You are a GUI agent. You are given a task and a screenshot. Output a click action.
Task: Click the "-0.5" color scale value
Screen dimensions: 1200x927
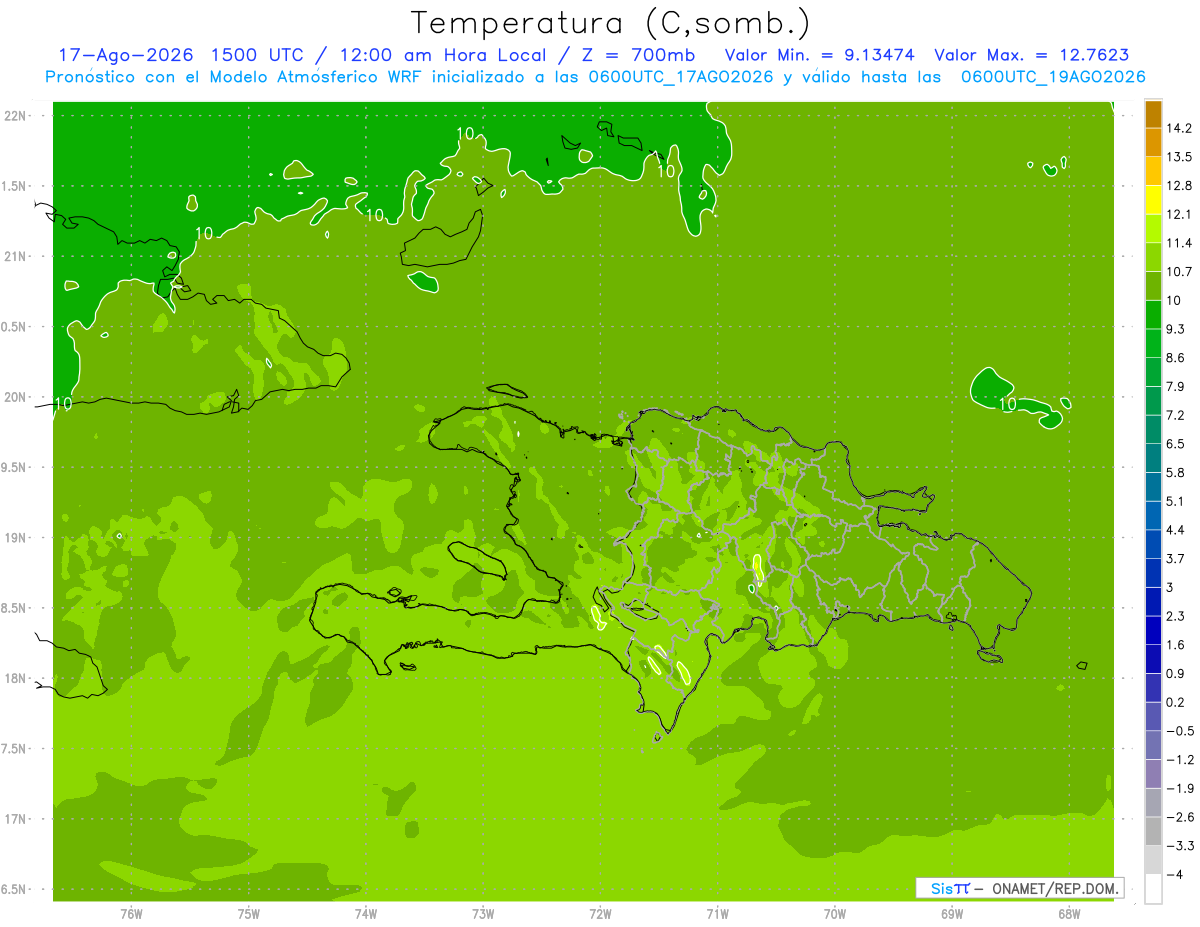(1179, 731)
